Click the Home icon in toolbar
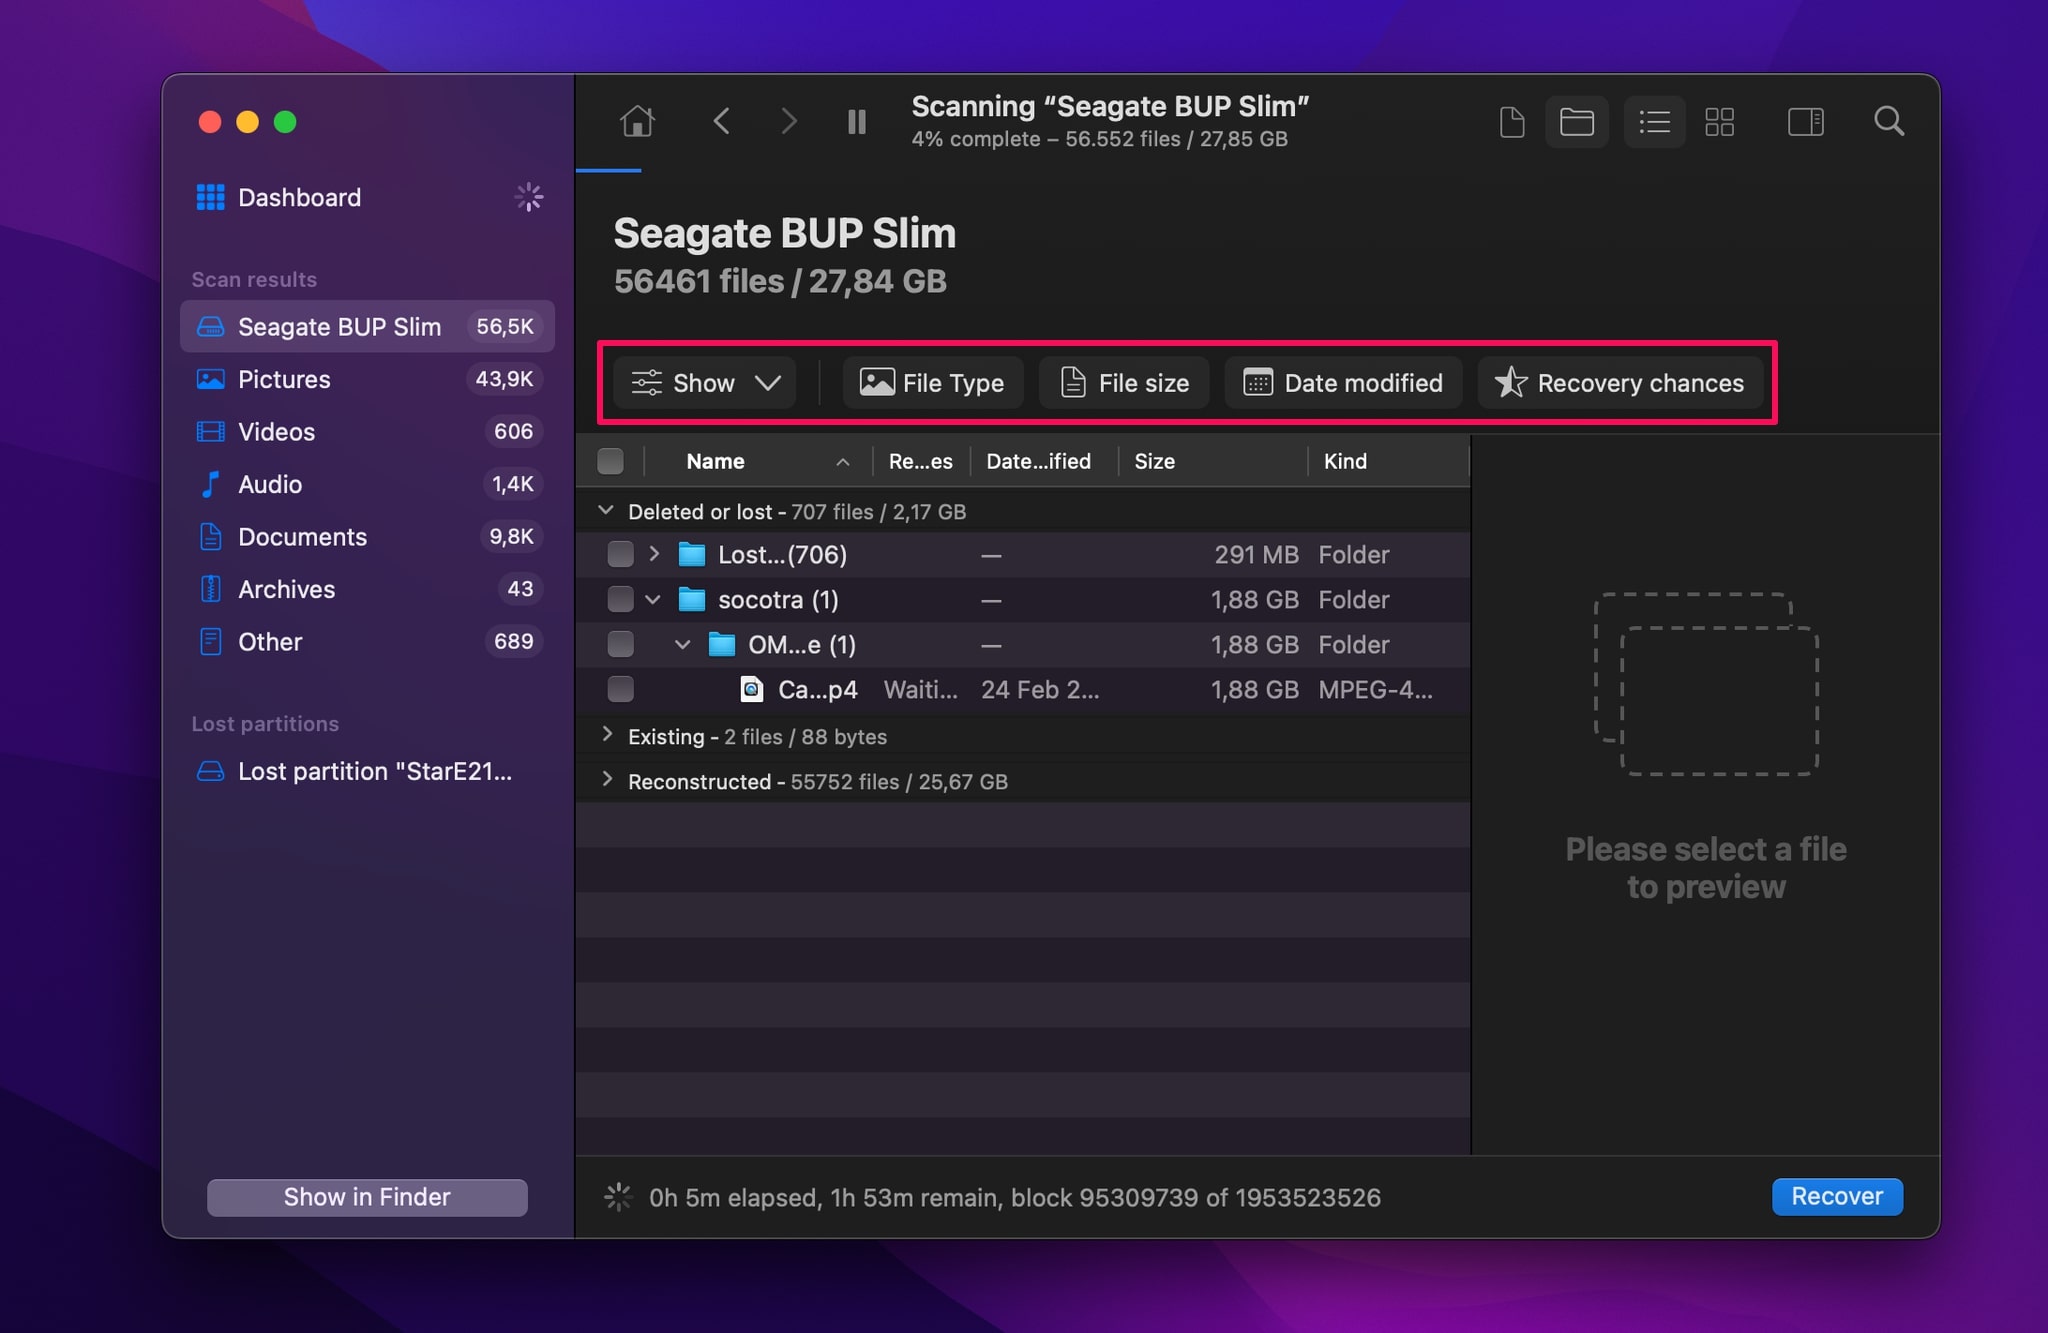This screenshot has width=2048, height=1333. point(637,122)
